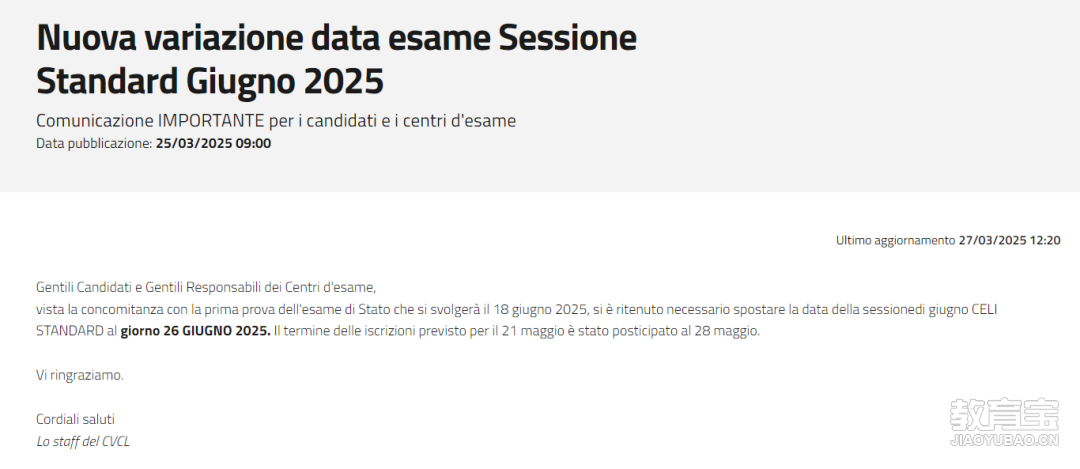Click the italic signature "Lo staff del CVCL"
Viewport: 1080px width, 469px height.
tap(83, 441)
